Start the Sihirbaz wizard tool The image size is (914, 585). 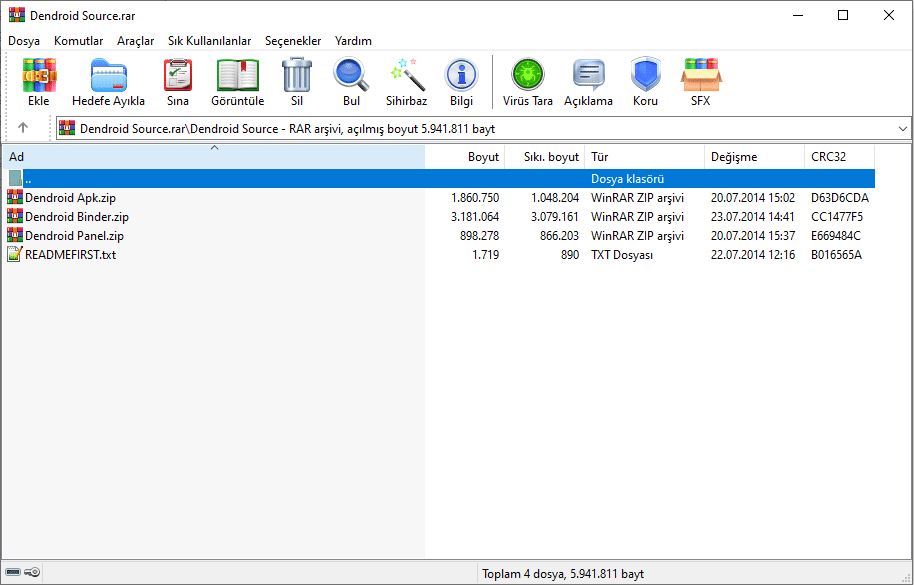coord(407,82)
